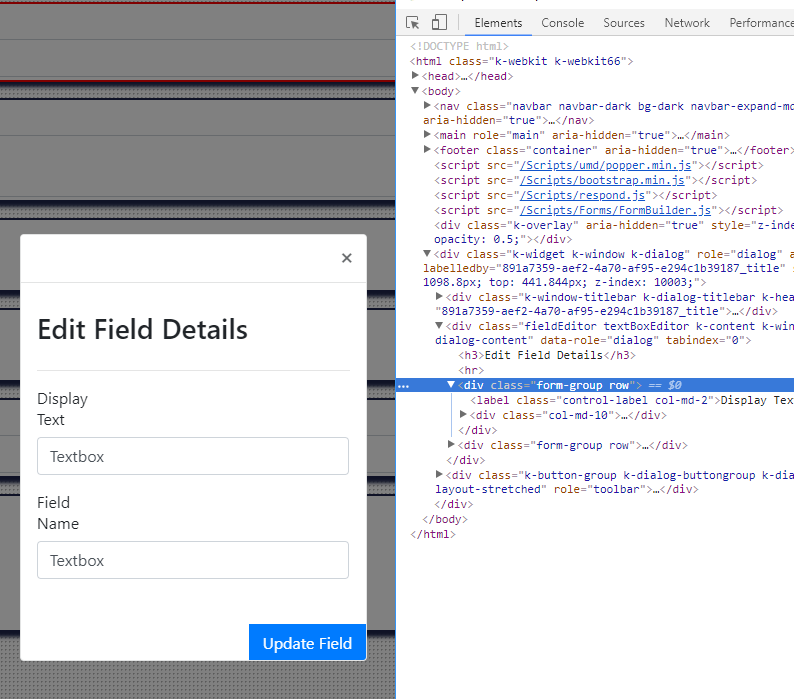Open the respond.js script link

coord(582,195)
